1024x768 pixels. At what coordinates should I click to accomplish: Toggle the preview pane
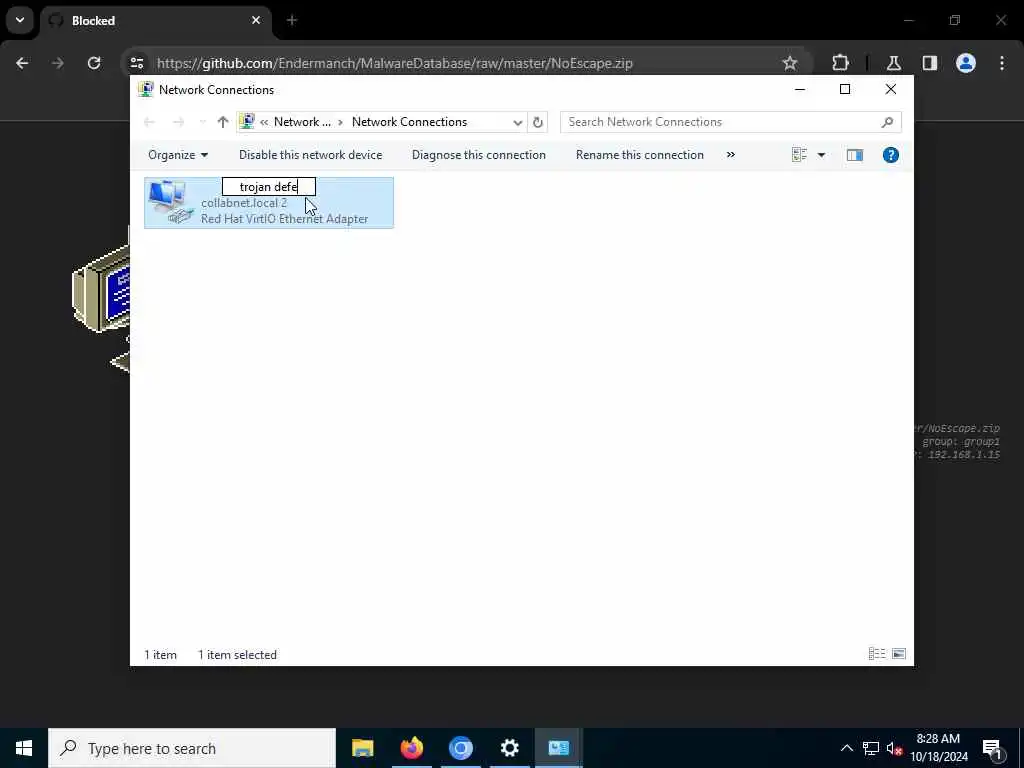854,155
